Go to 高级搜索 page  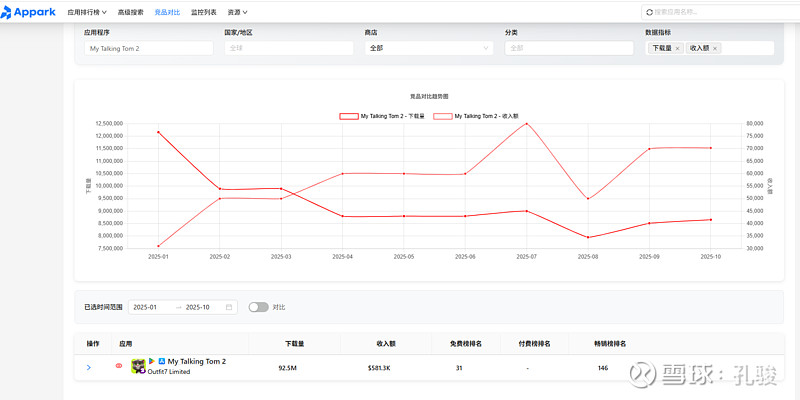point(131,12)
